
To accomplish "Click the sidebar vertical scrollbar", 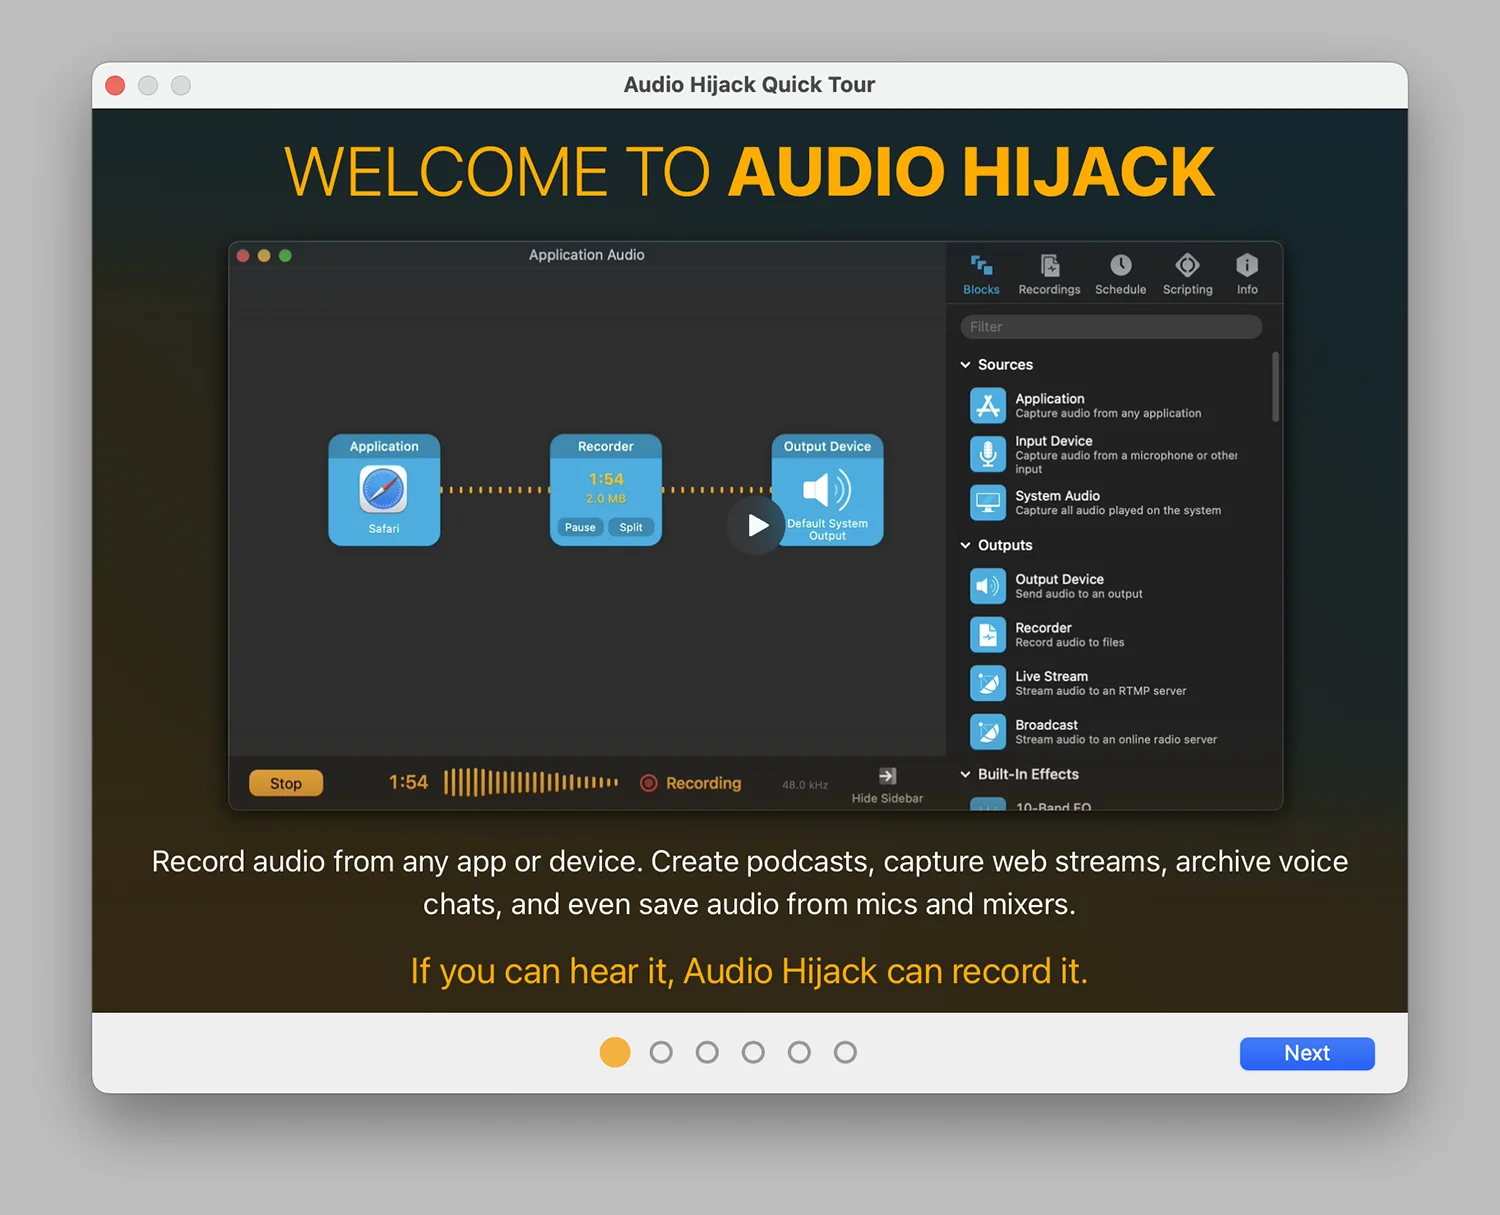I will (1275, 386).
